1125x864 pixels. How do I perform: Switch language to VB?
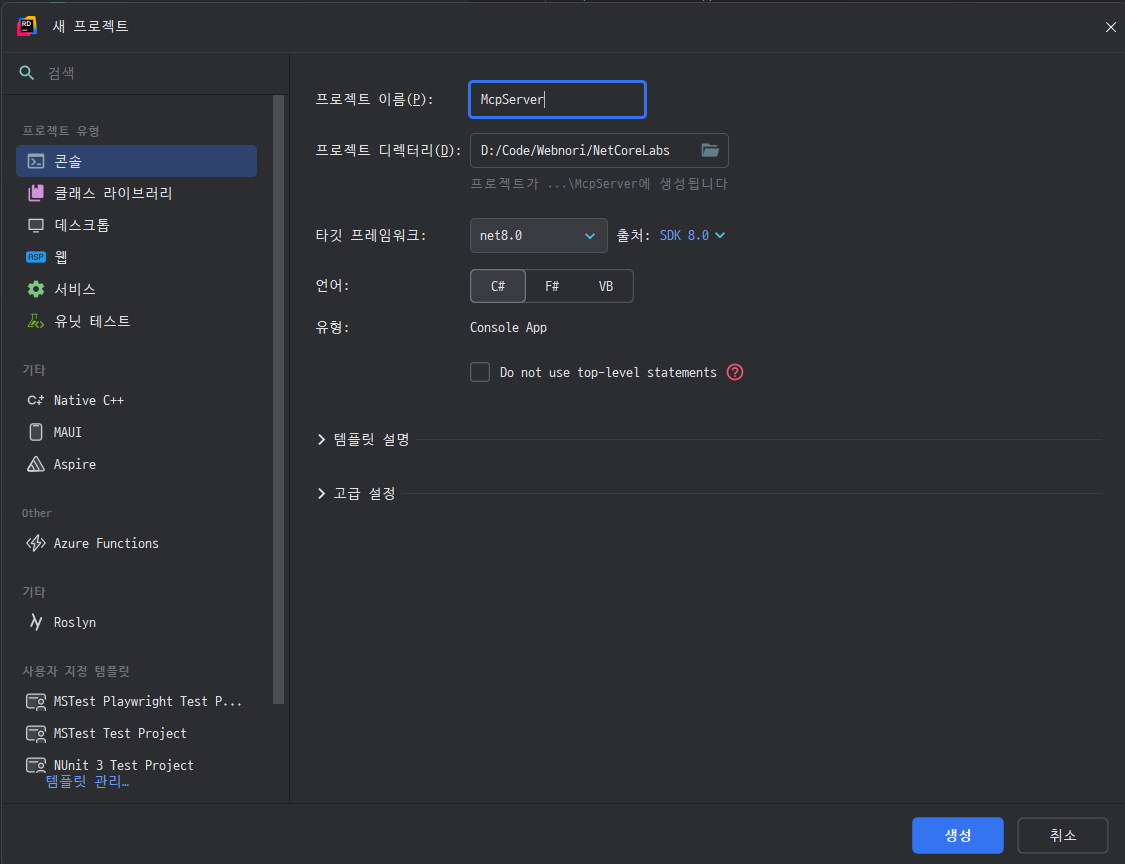606,286
